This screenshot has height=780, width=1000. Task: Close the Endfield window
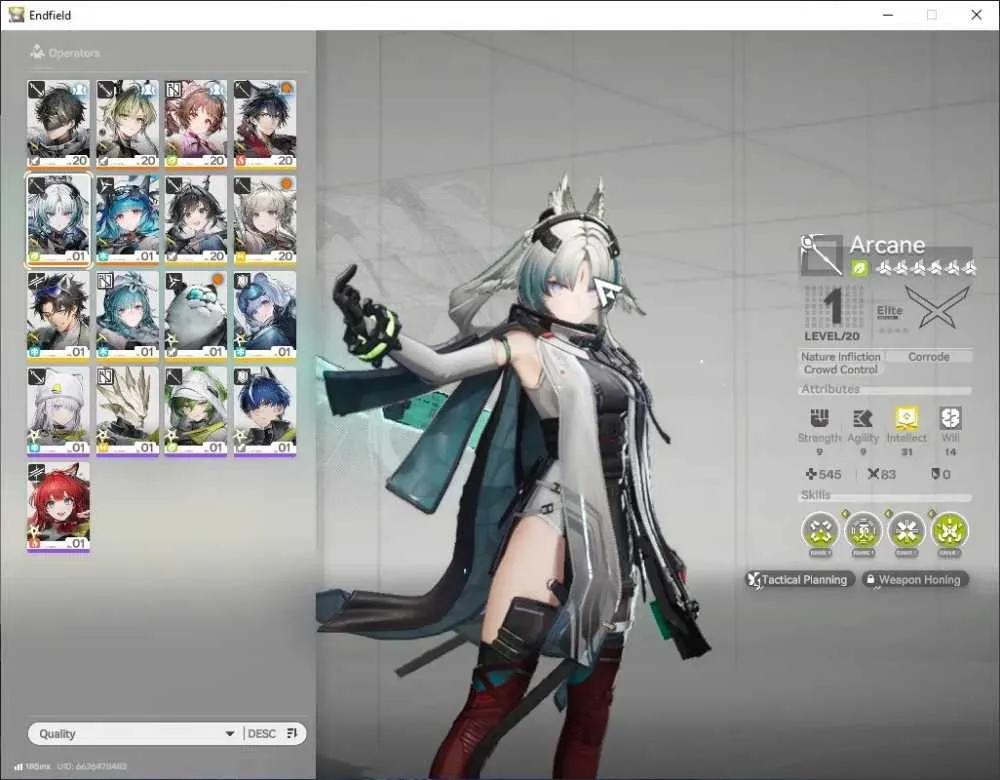coord(976,15)
